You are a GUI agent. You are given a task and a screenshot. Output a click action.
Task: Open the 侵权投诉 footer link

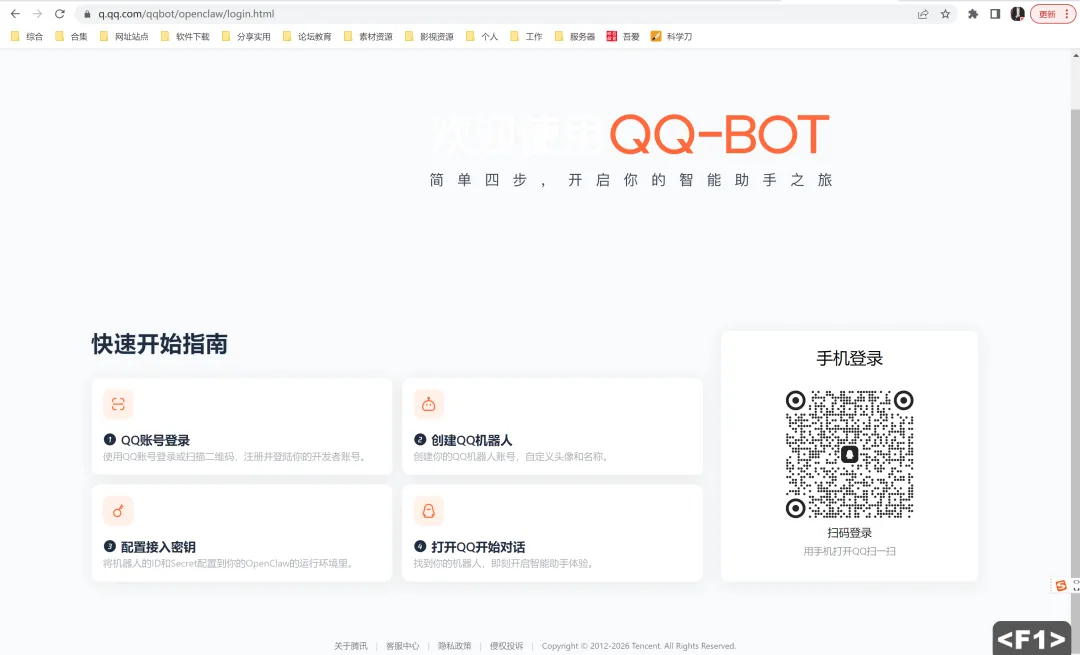[x=506, y=646]
